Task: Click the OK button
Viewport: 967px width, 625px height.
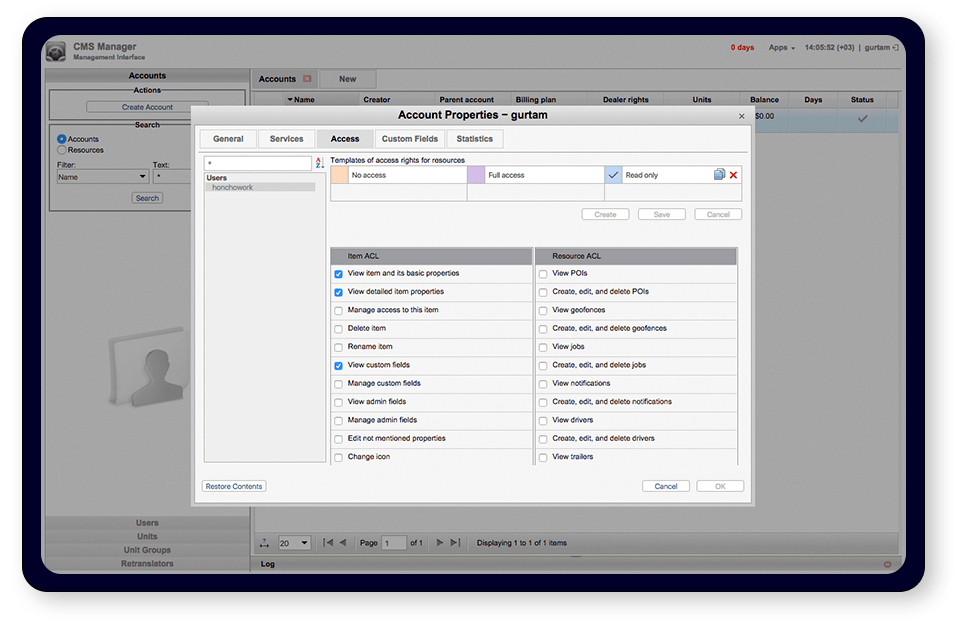Action: [720, 486]
